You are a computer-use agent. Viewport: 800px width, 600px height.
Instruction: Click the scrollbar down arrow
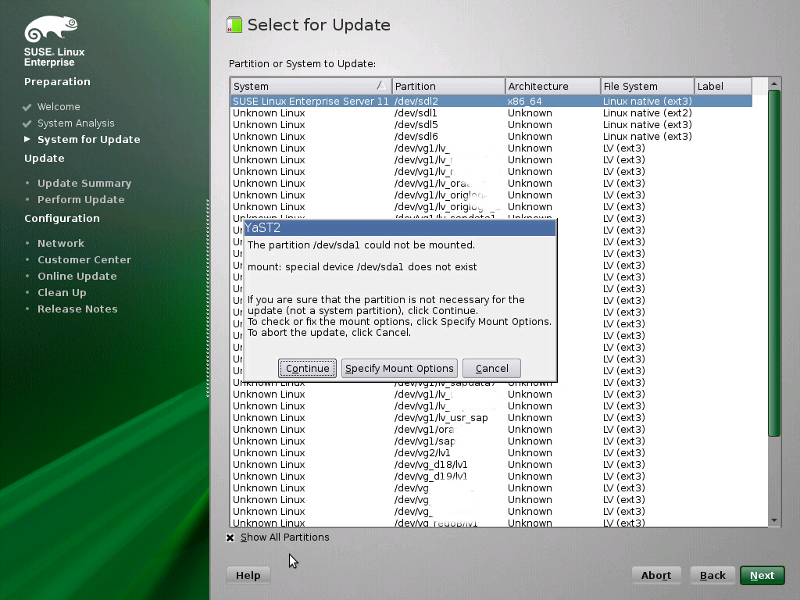coord(774,519)
